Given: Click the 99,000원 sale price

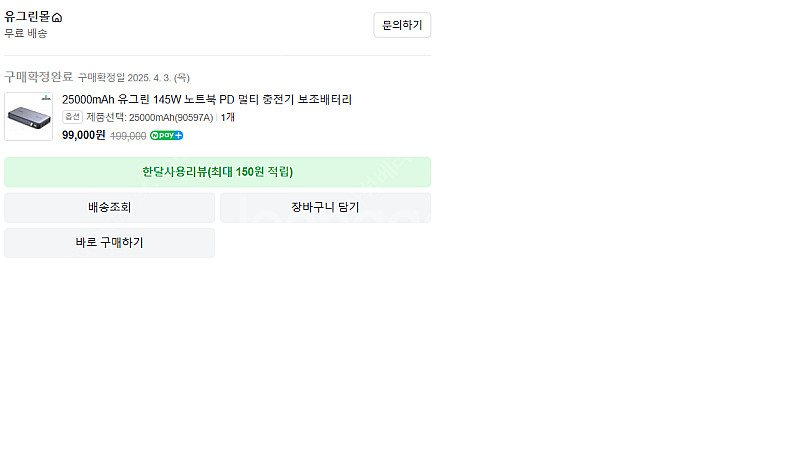Looking at the screenshot, I should [84, 135].
